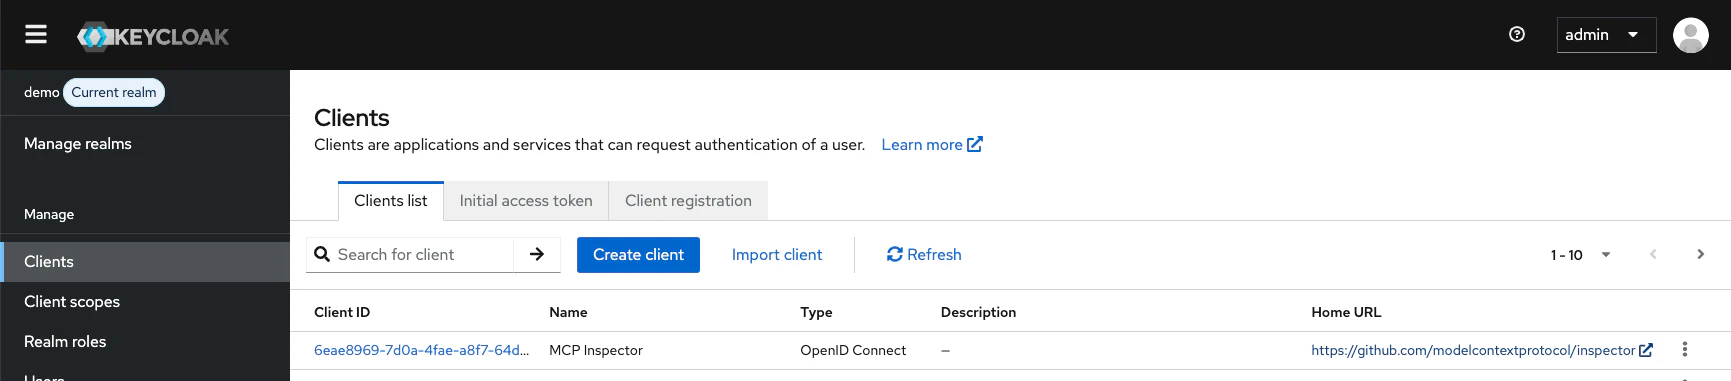Switch to Client registration tab

pos(688,201)
